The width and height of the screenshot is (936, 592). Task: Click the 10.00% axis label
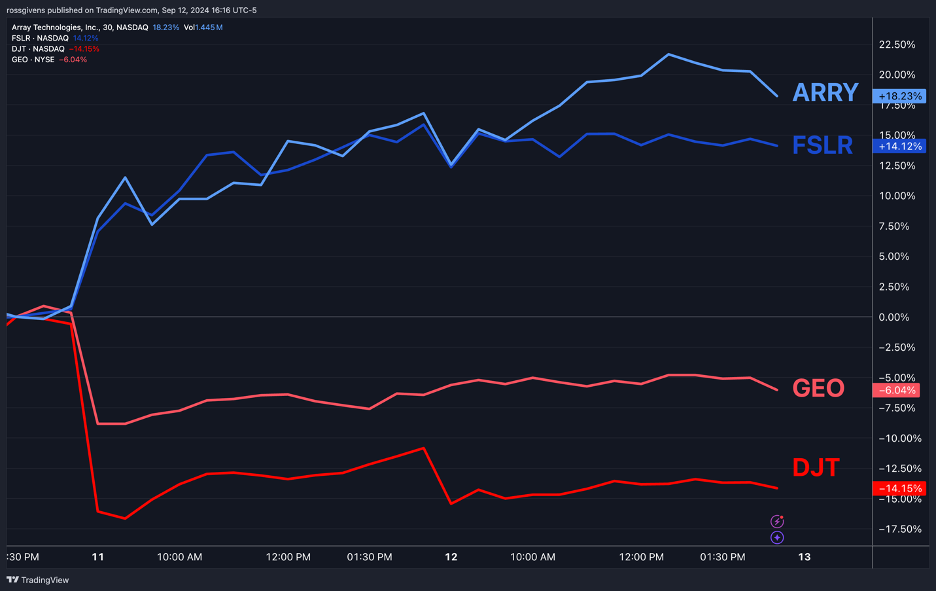click(897, 196)
